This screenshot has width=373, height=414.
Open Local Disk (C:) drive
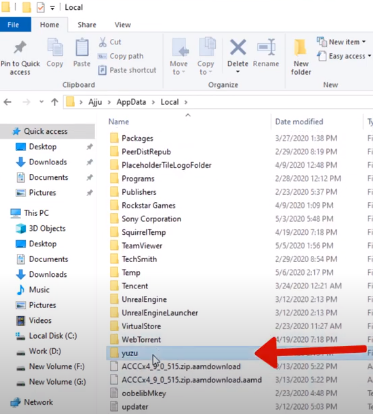(x=53, y=336)
